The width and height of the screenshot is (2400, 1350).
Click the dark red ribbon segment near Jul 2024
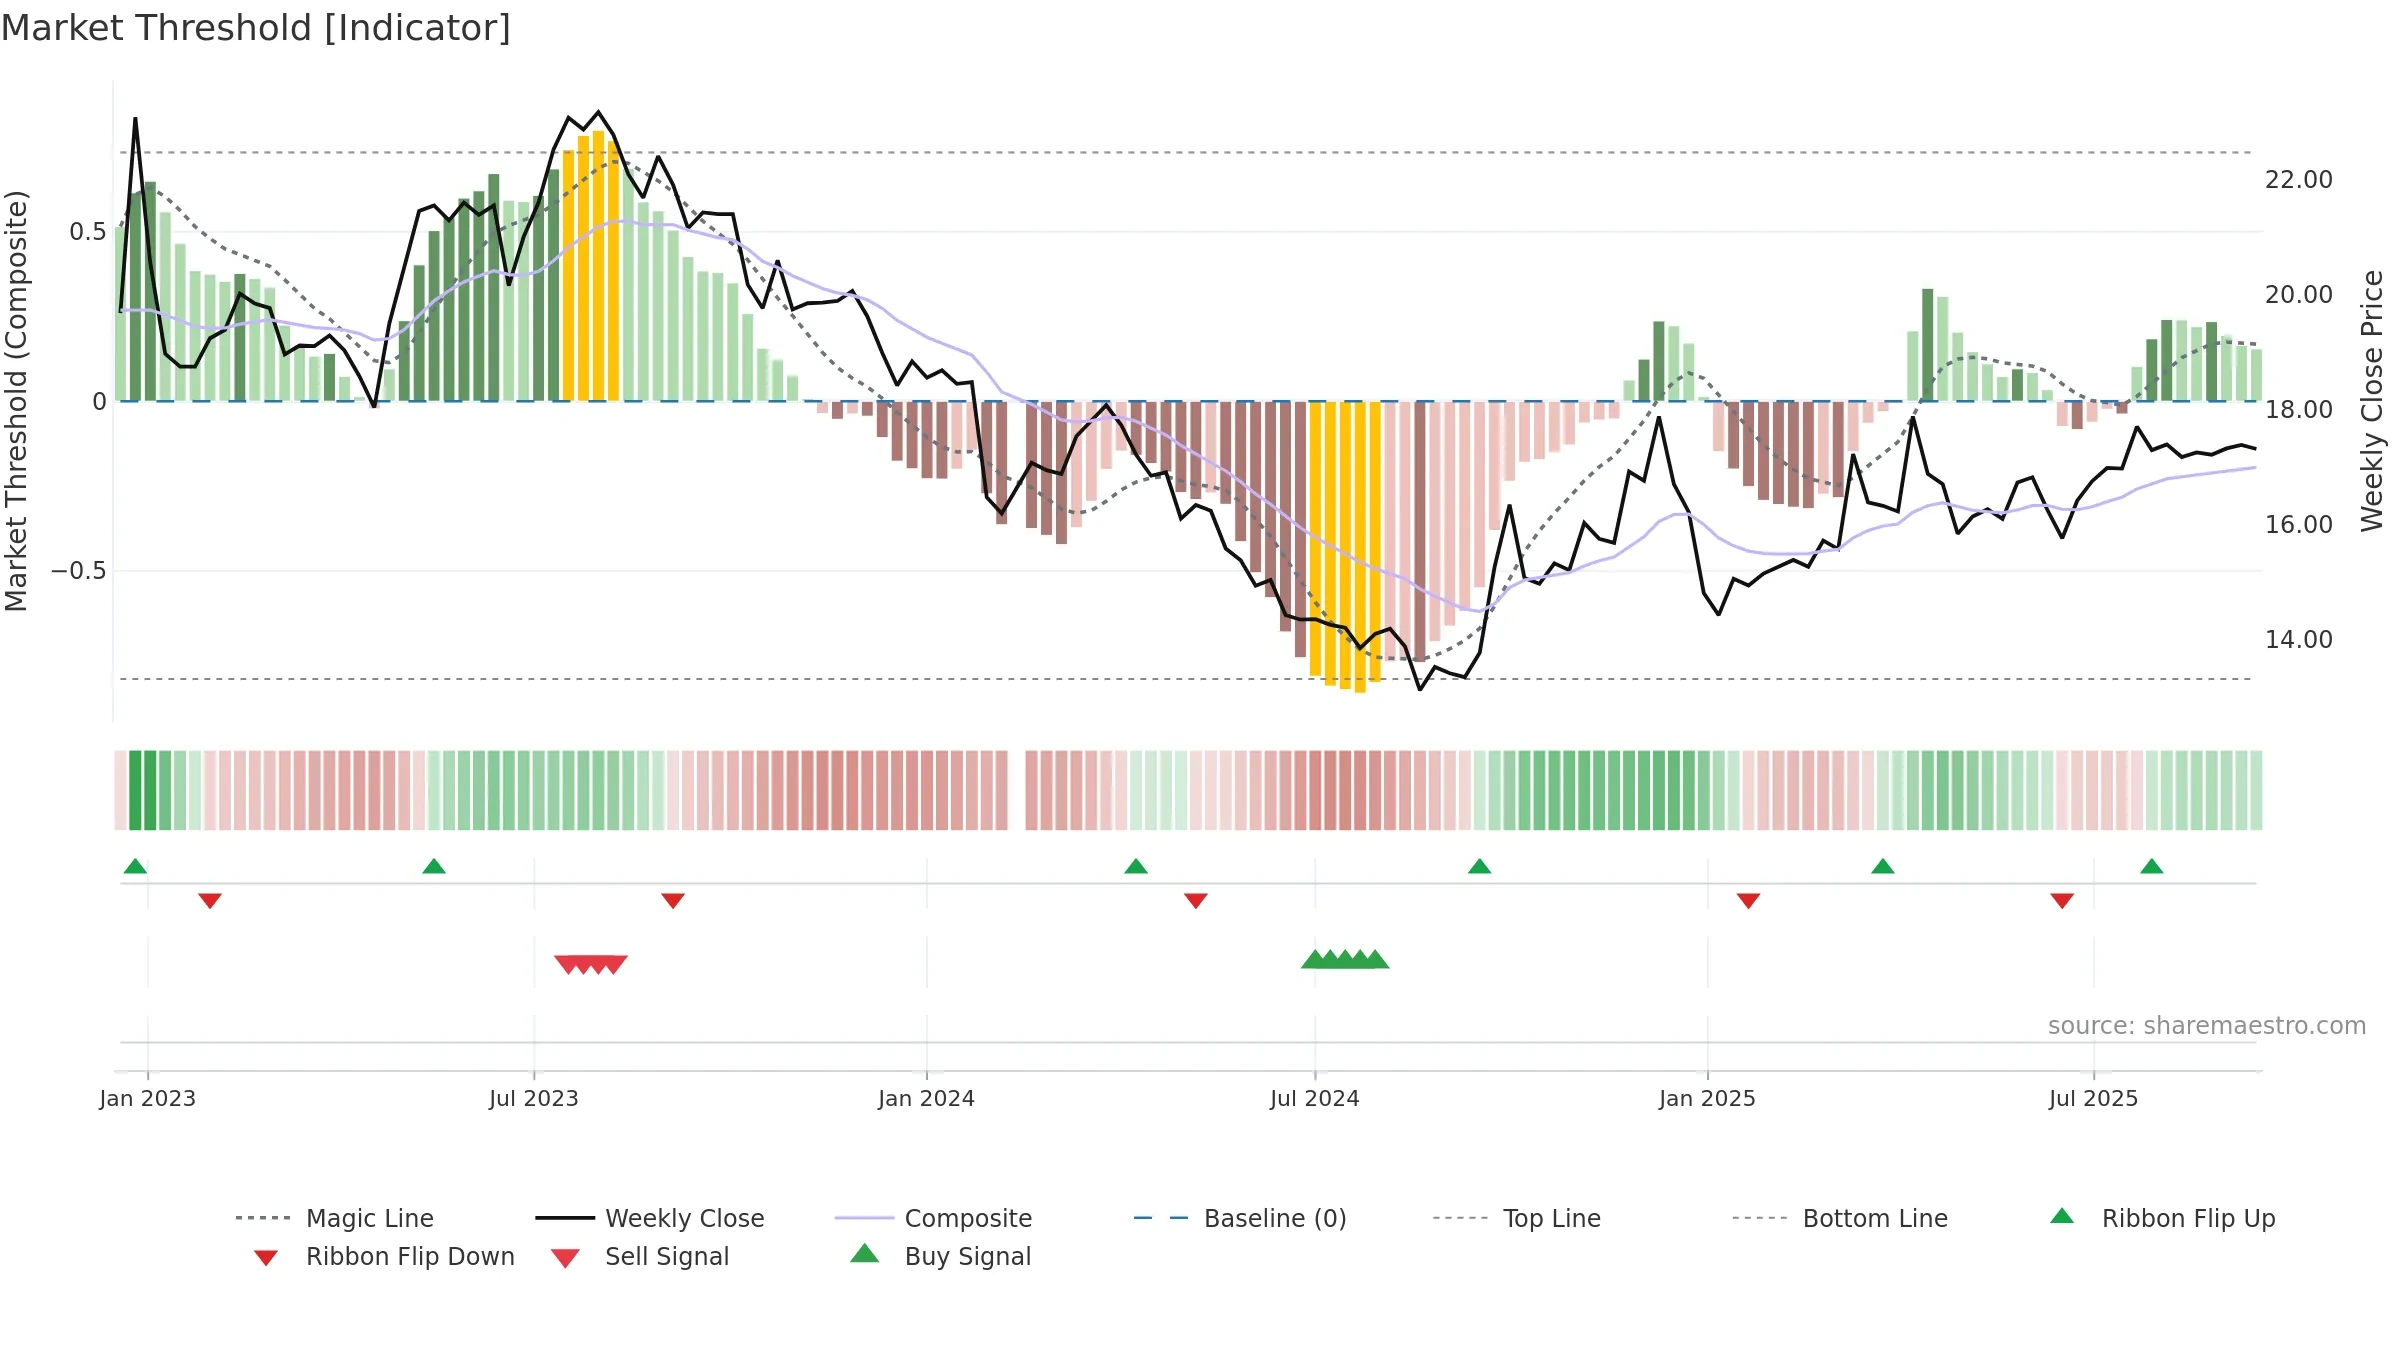(x=1345, y=790)
